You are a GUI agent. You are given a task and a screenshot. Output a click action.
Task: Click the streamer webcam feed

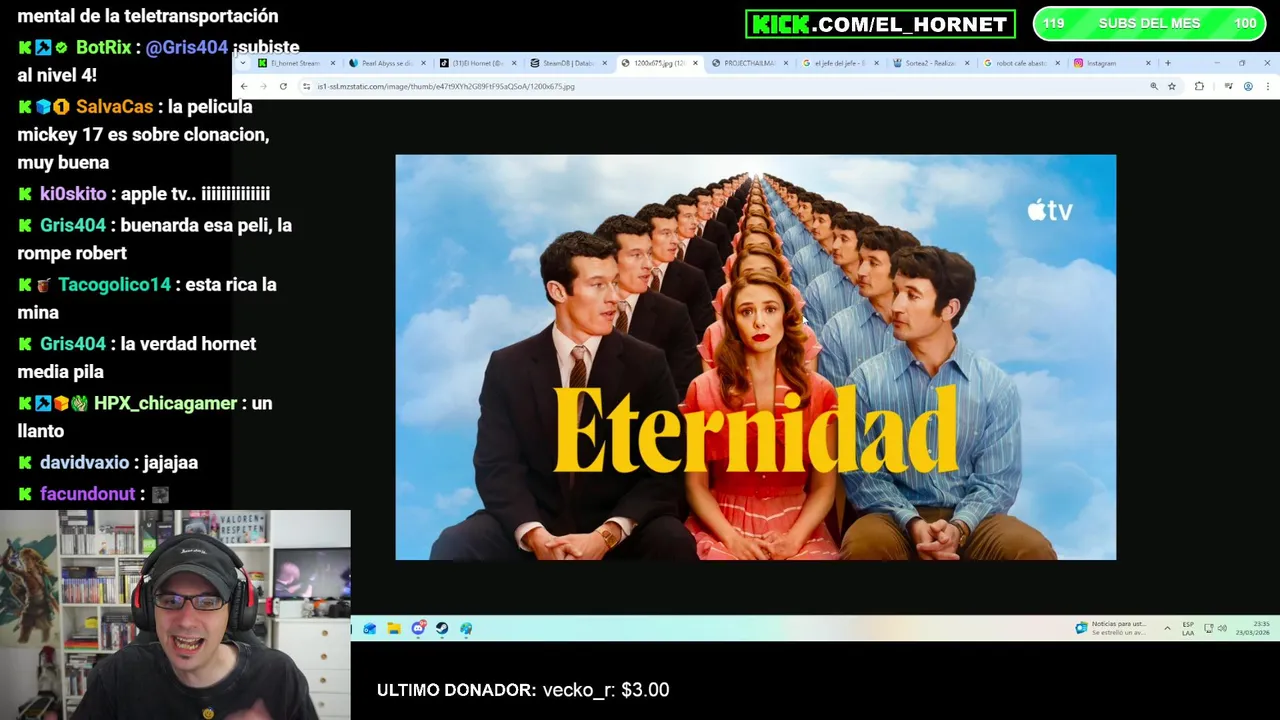(x=175, y=615)
